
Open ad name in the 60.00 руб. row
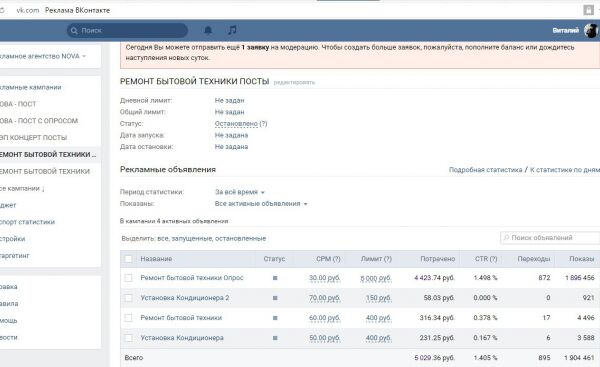point(181,318)
